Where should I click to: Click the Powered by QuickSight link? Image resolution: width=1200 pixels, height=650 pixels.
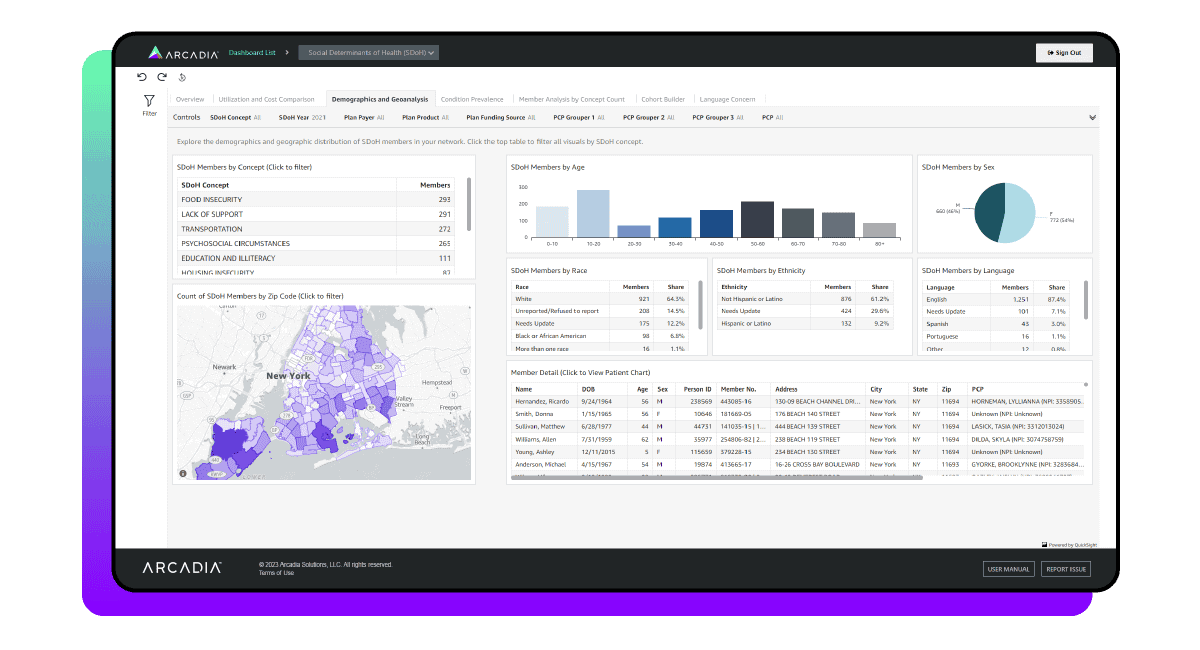[x=1067, y=545]
